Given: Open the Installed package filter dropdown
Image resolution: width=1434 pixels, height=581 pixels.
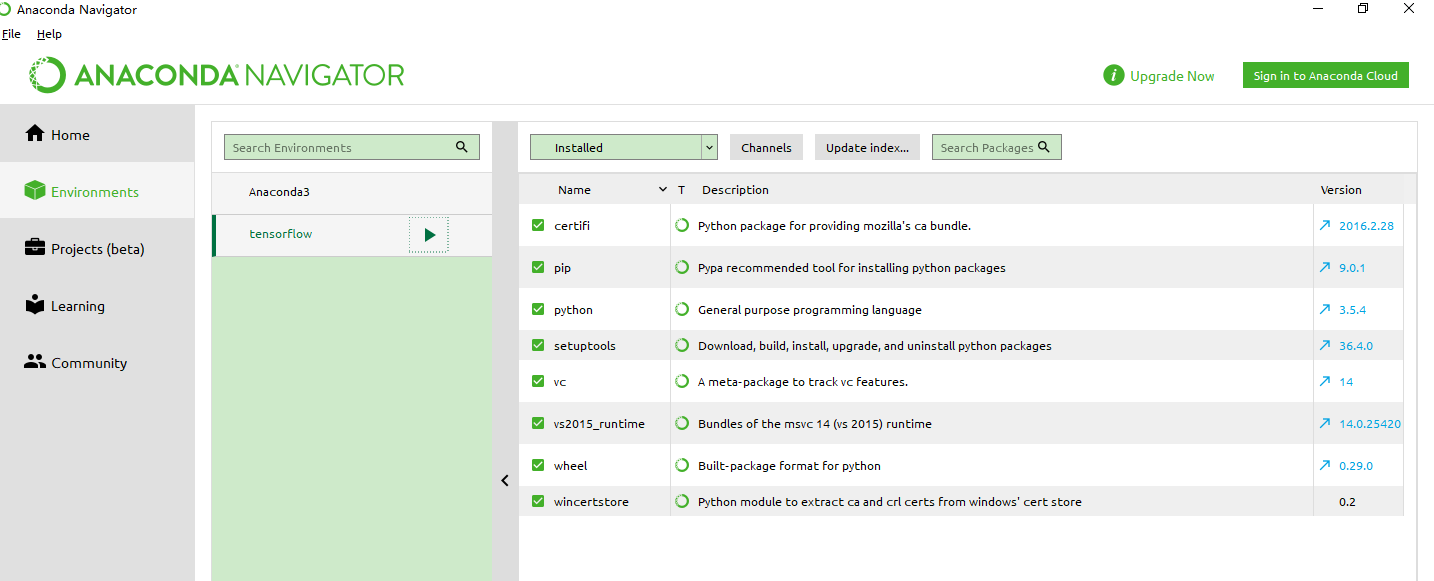Looking at the screenshot, I should (709, 147).
